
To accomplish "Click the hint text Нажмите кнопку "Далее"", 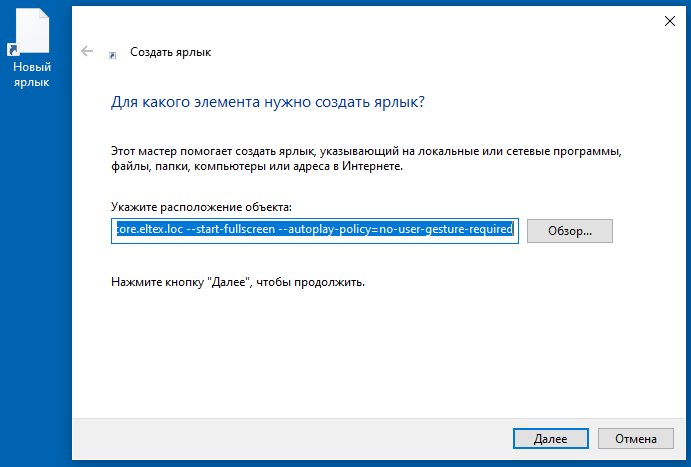I will [238, 282].
